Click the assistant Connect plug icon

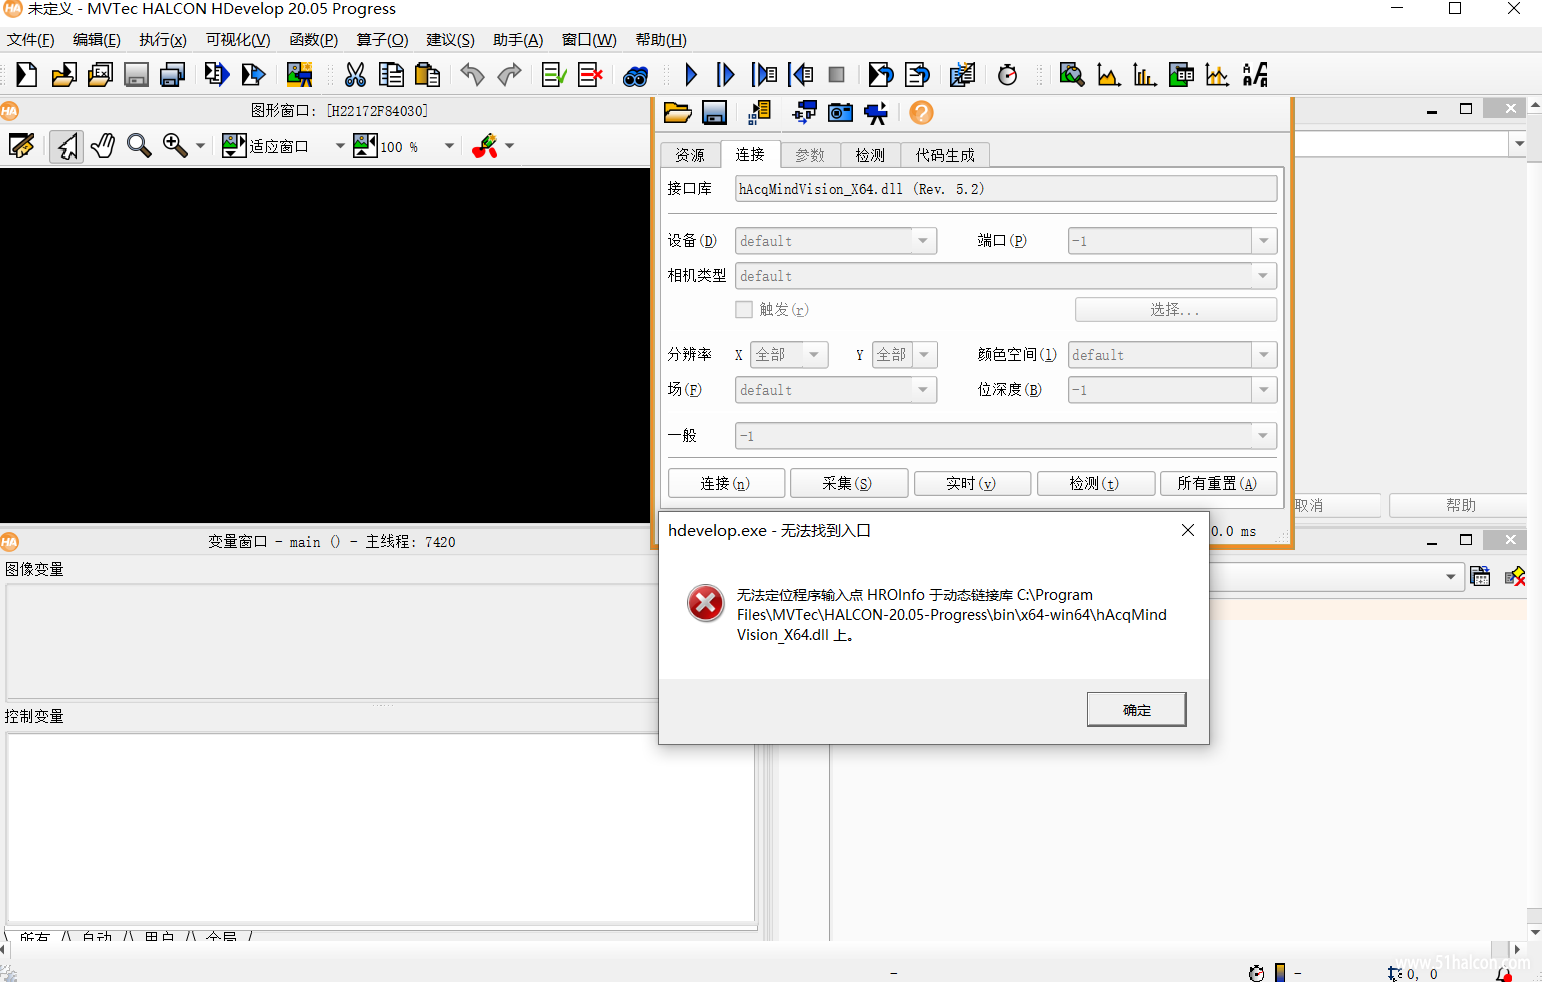pyautogui.click(x=804, y=113)
